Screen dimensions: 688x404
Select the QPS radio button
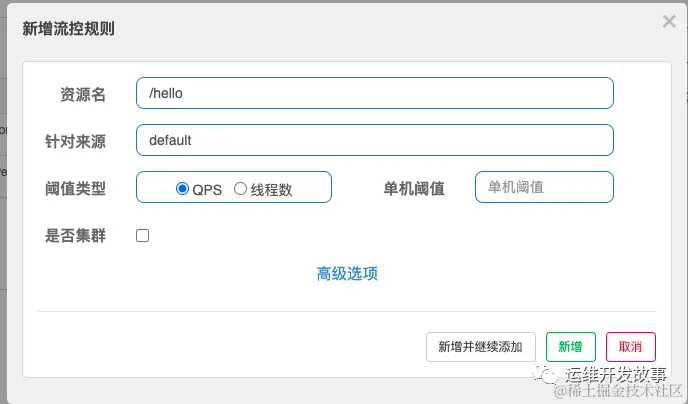click(x=182, y=189)
